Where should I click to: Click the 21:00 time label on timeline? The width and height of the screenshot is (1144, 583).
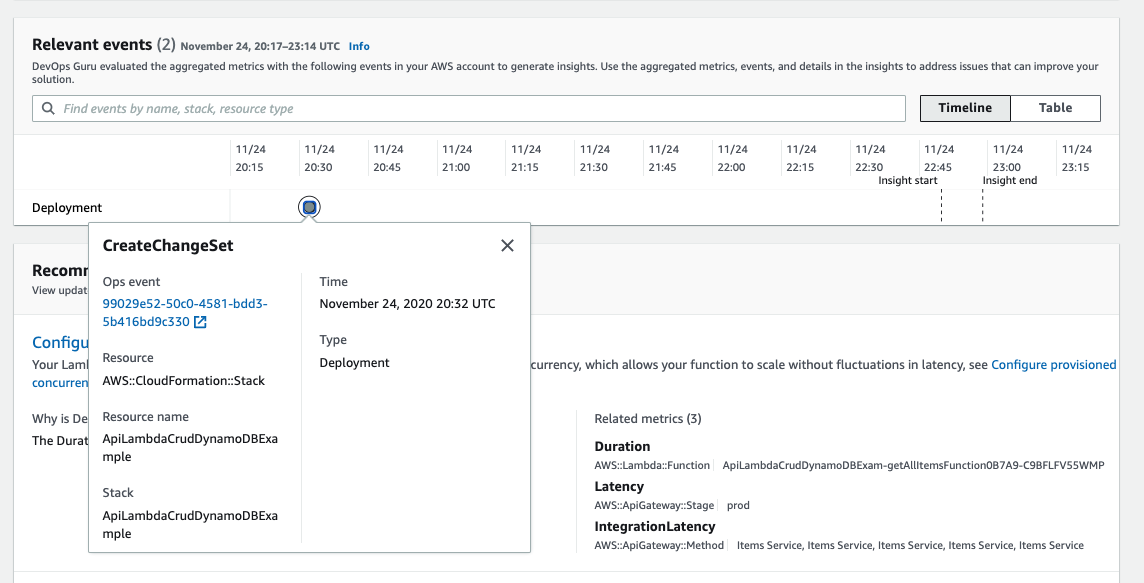click(456, 158)
